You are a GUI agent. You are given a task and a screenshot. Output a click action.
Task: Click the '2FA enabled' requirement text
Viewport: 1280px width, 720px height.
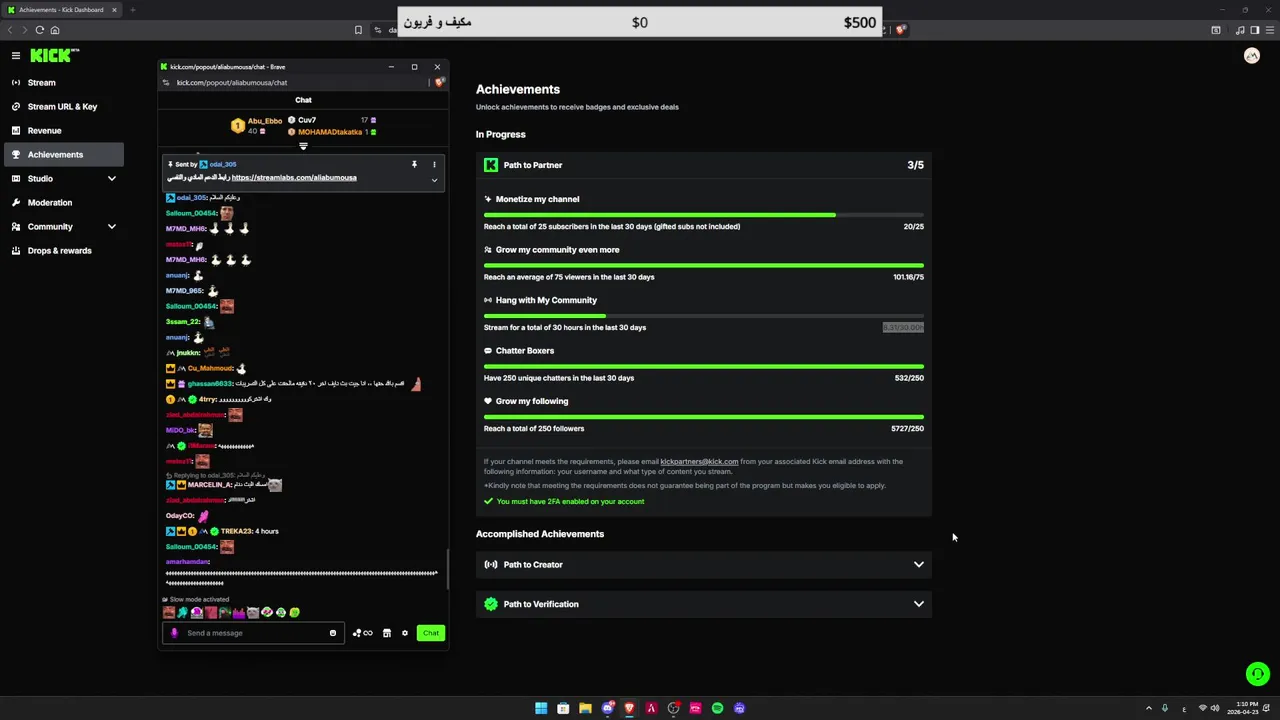570,502
